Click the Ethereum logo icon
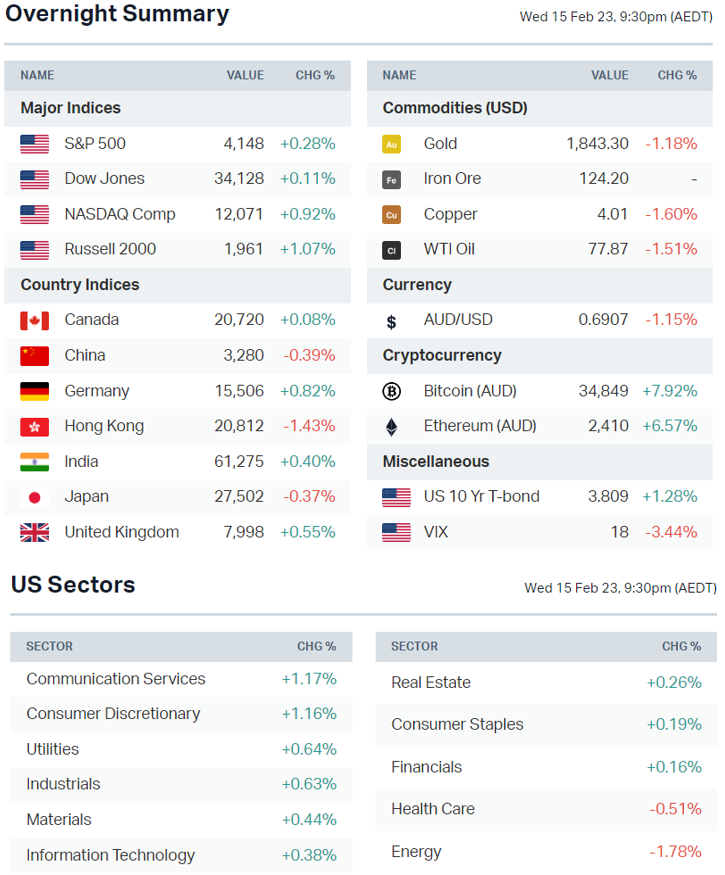Screen dimensions: 725x875 [x=392, y=427]
